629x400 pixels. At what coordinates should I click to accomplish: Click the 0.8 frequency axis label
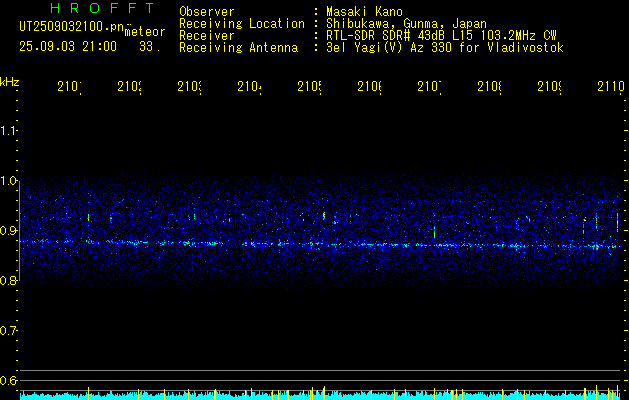9,281
